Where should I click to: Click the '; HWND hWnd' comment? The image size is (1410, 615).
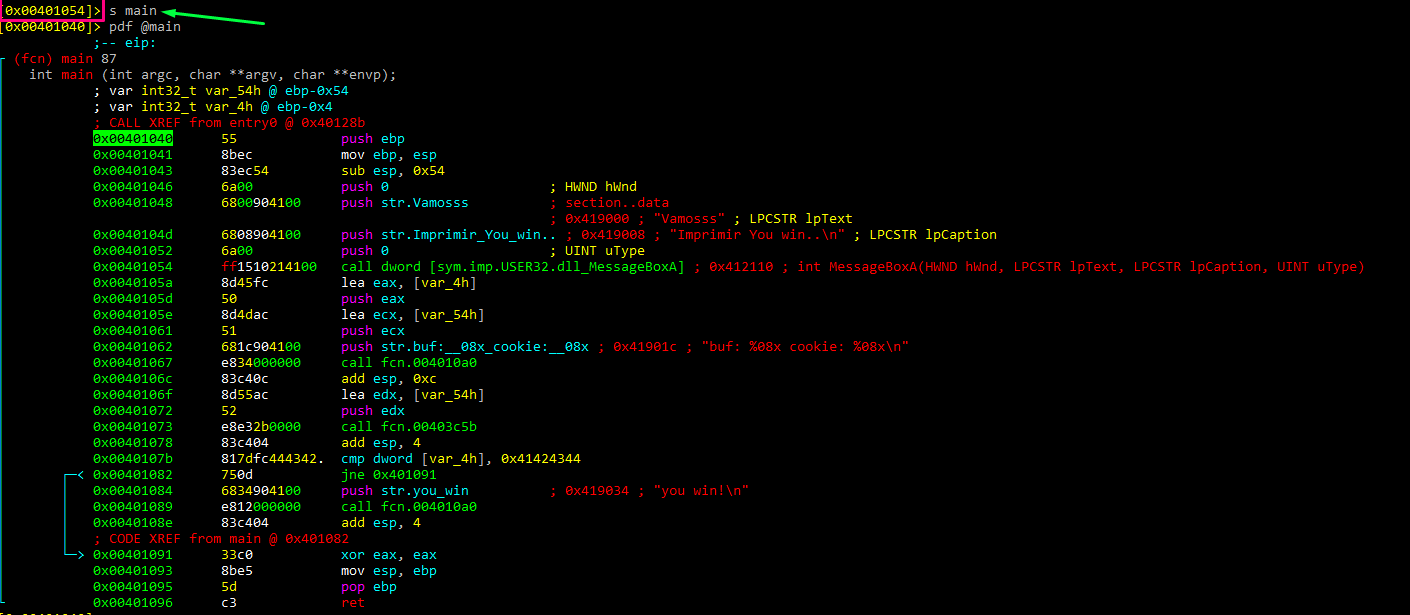click(593, 186)
